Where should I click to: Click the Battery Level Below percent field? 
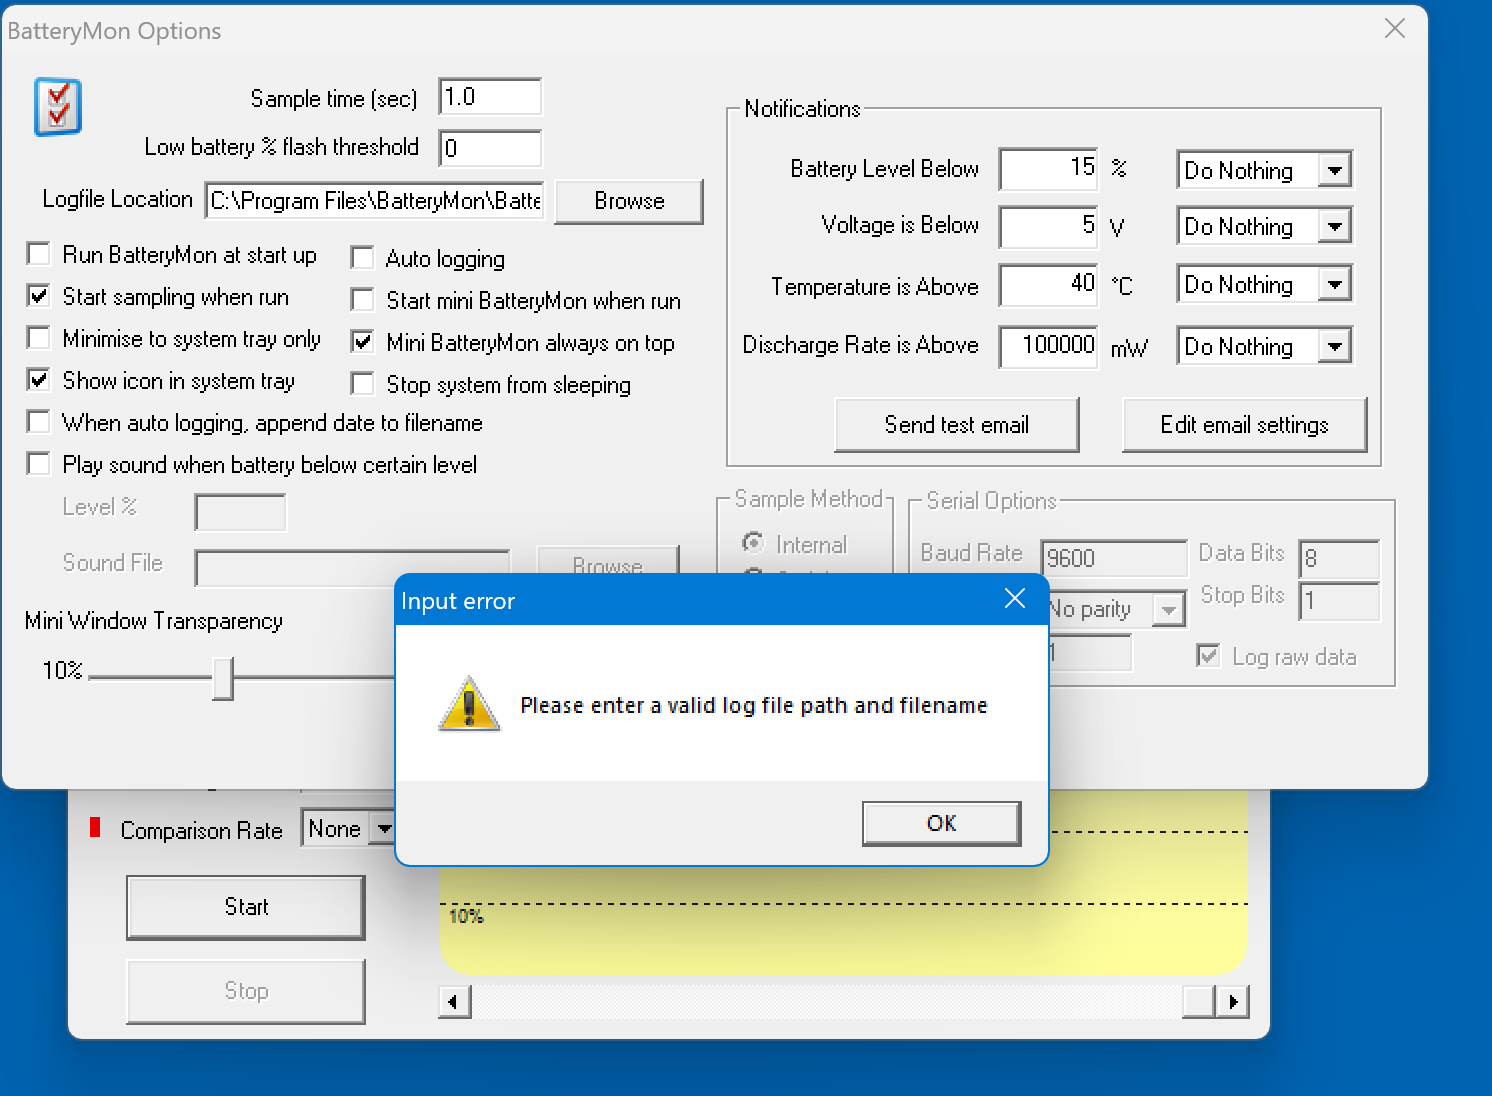click(x=1049, y=169)
